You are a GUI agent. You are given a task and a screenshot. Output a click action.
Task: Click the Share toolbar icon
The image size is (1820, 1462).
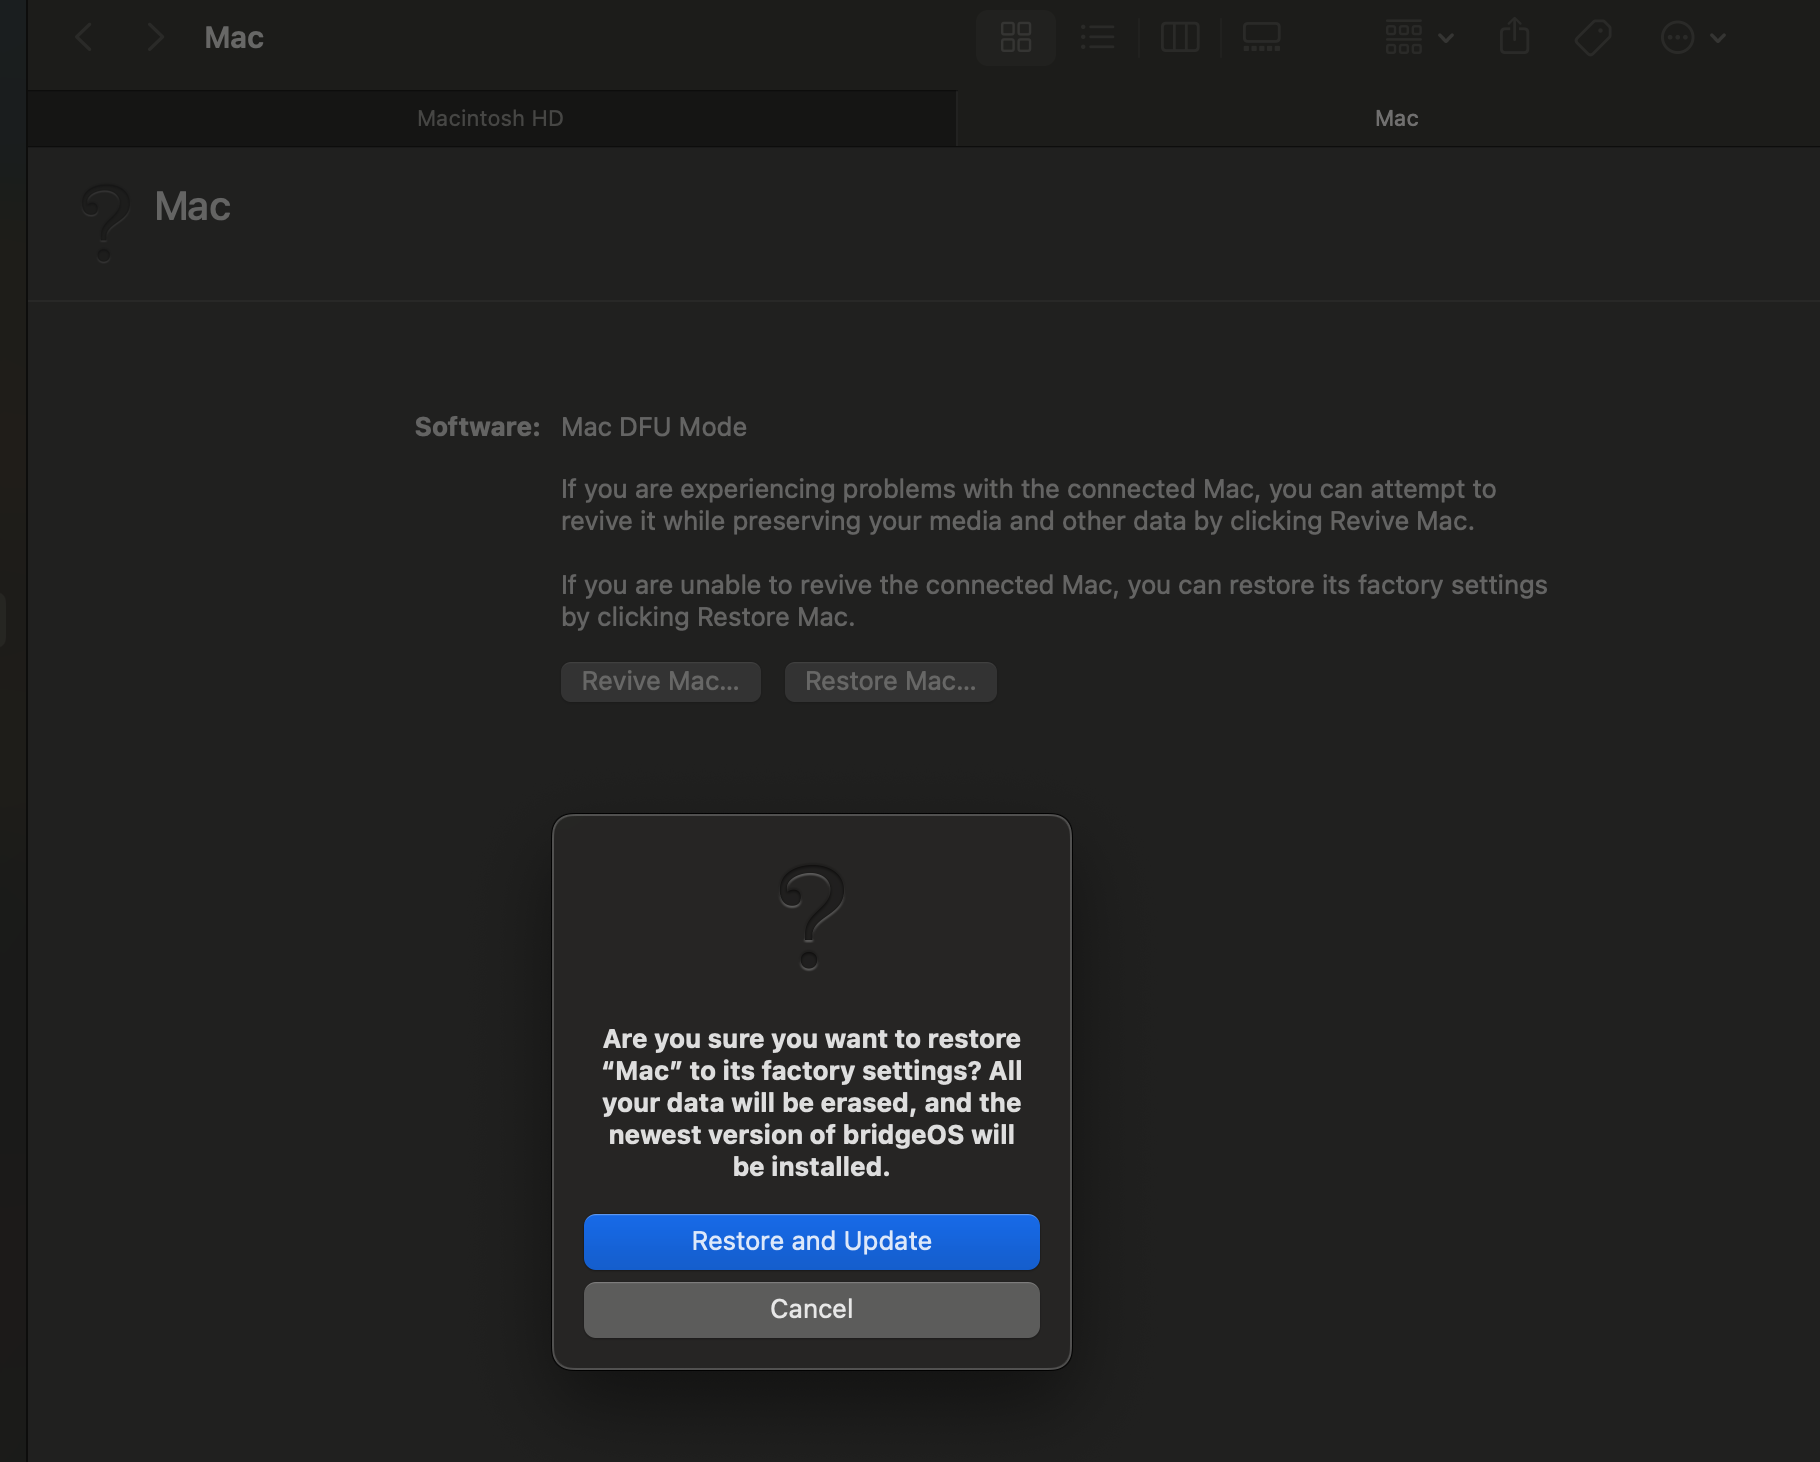click(1515, 37)
